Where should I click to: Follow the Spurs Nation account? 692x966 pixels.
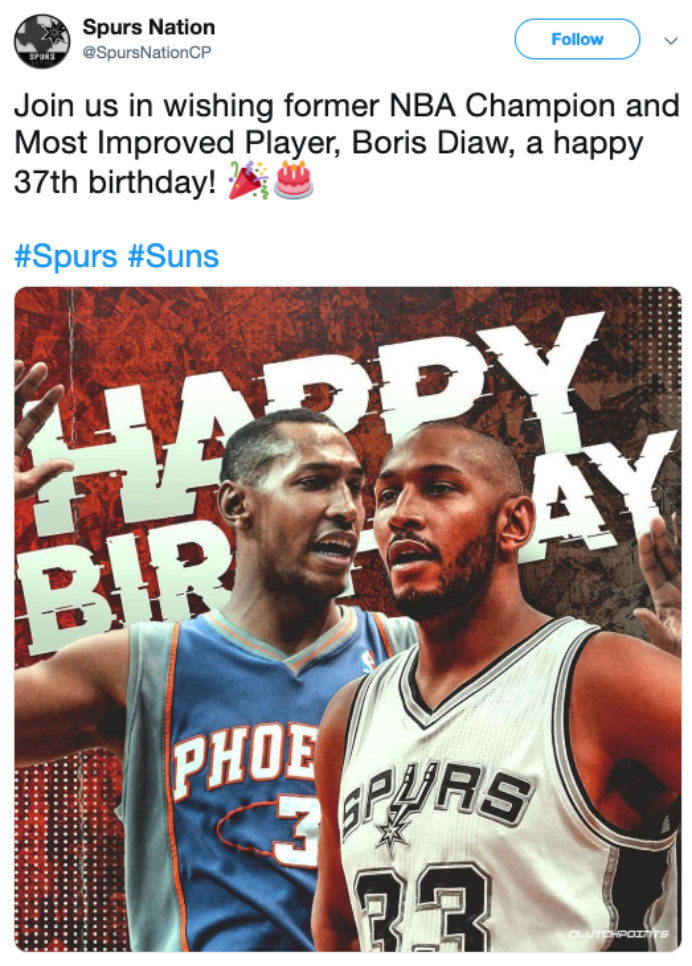click(577, 39)
